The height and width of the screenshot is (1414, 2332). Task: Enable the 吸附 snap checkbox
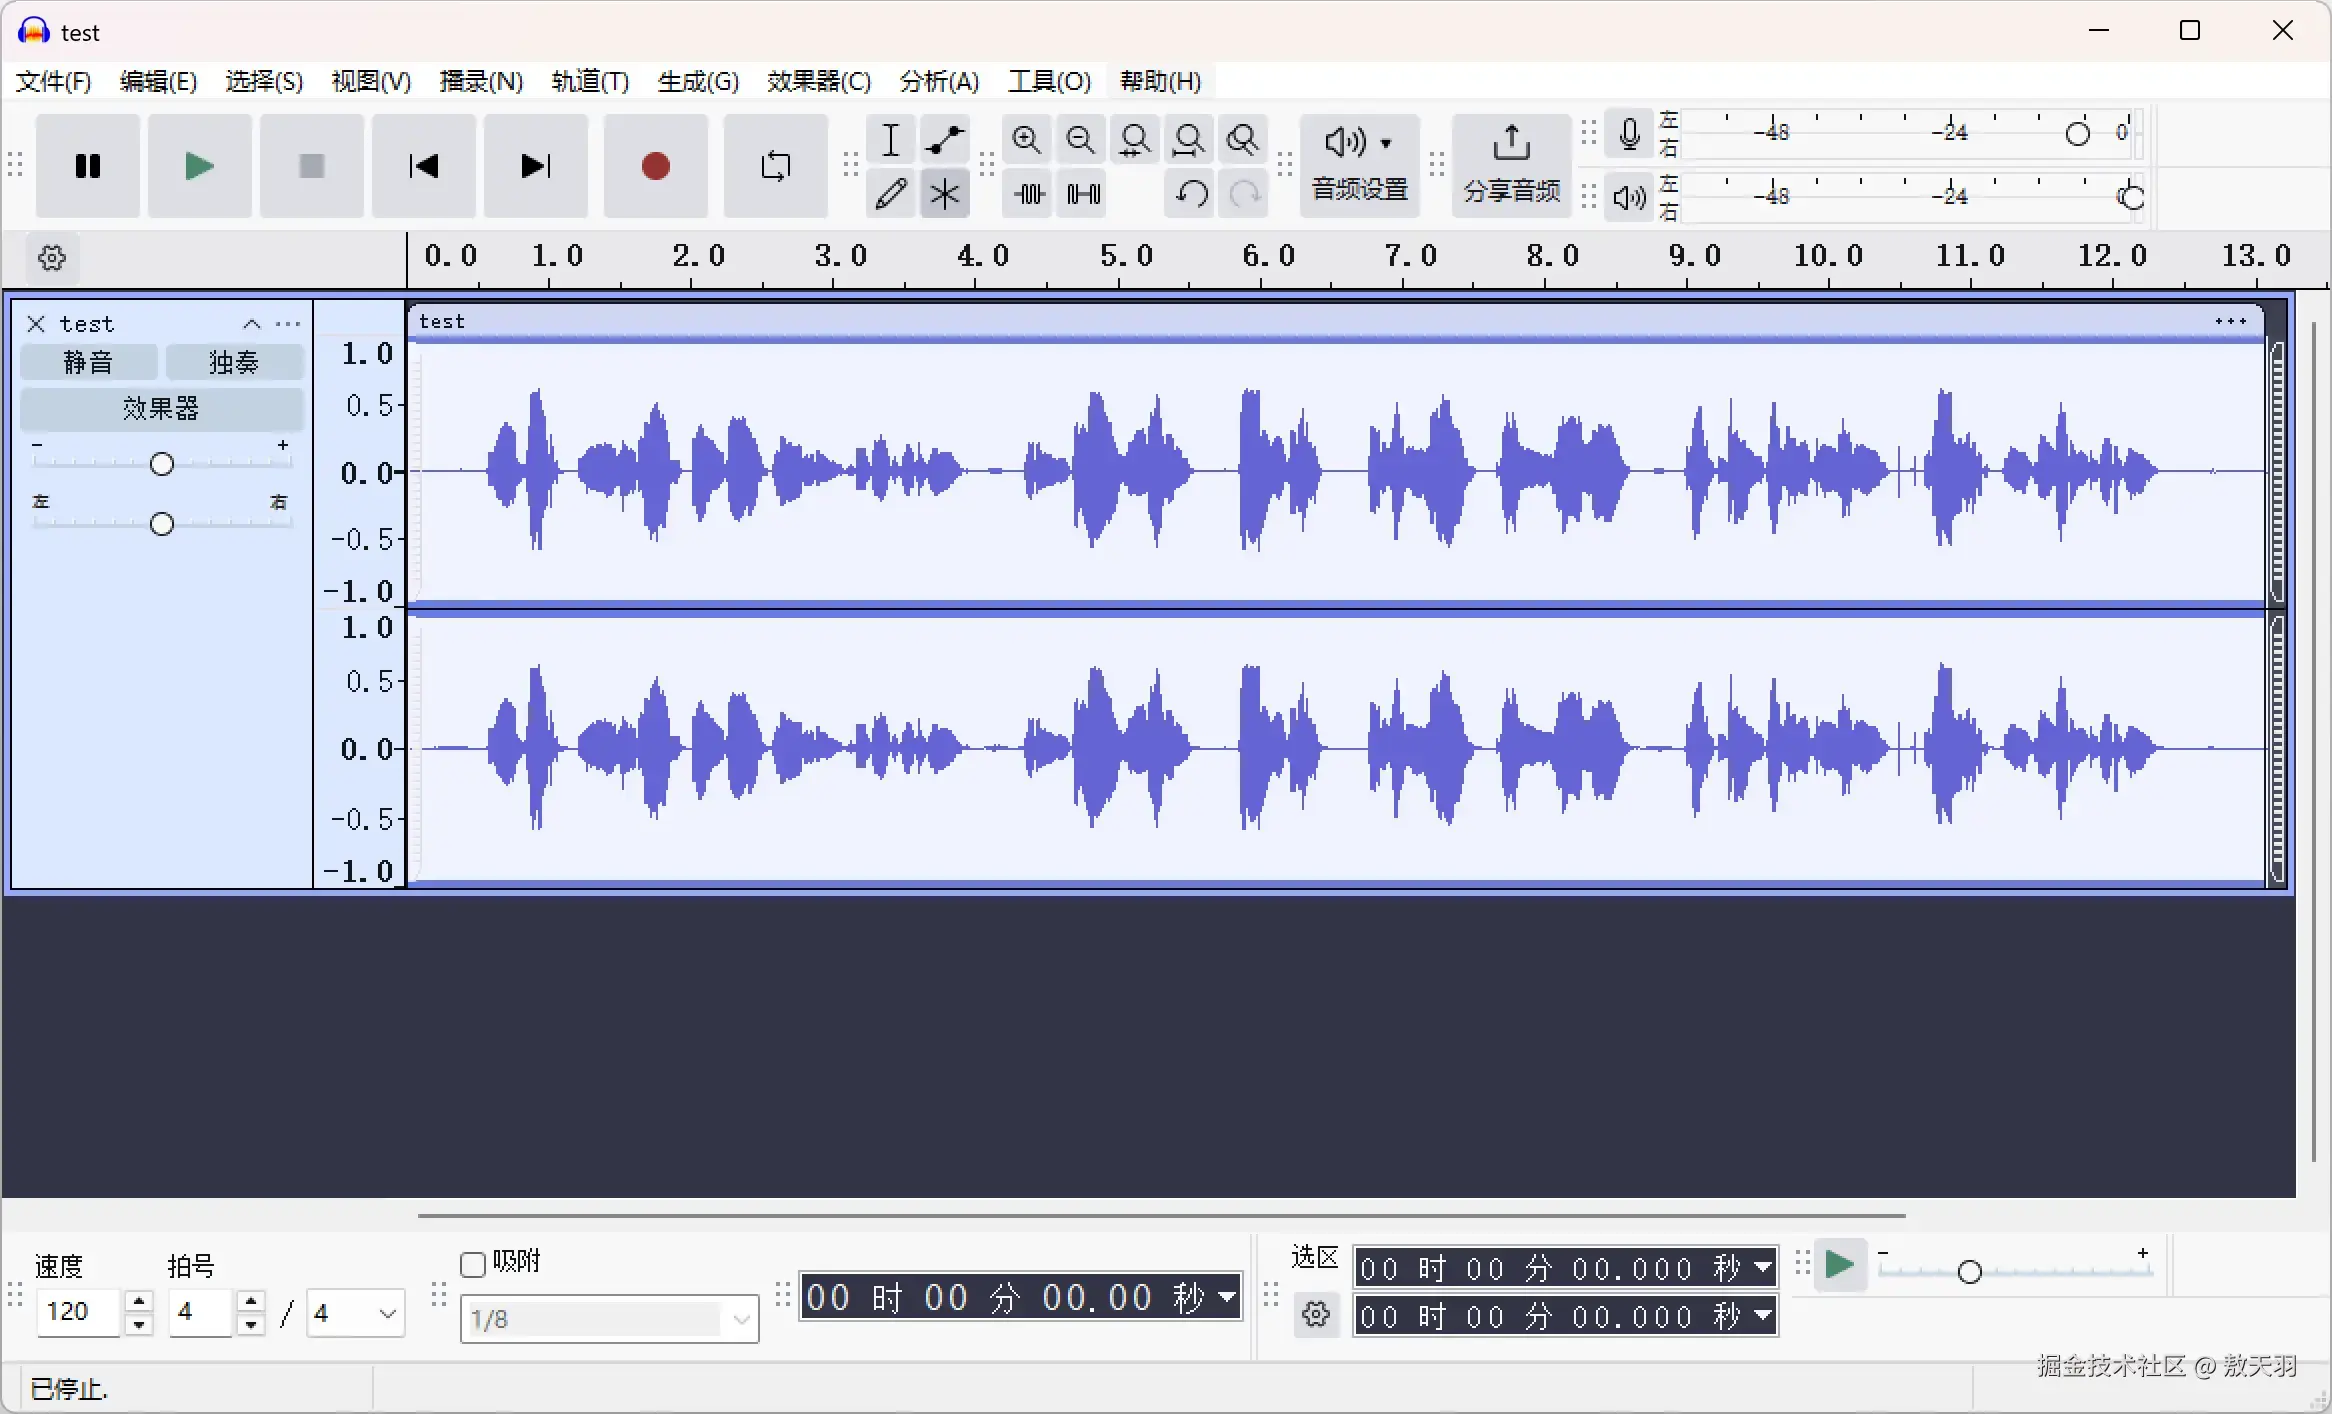coord(473,1264)
